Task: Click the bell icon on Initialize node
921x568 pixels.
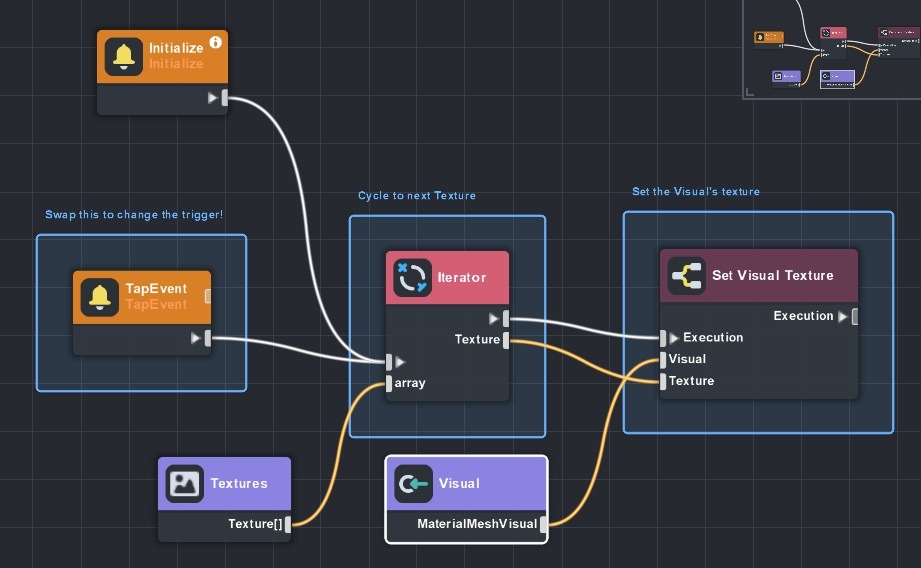Action: click(x=124, y=56)
